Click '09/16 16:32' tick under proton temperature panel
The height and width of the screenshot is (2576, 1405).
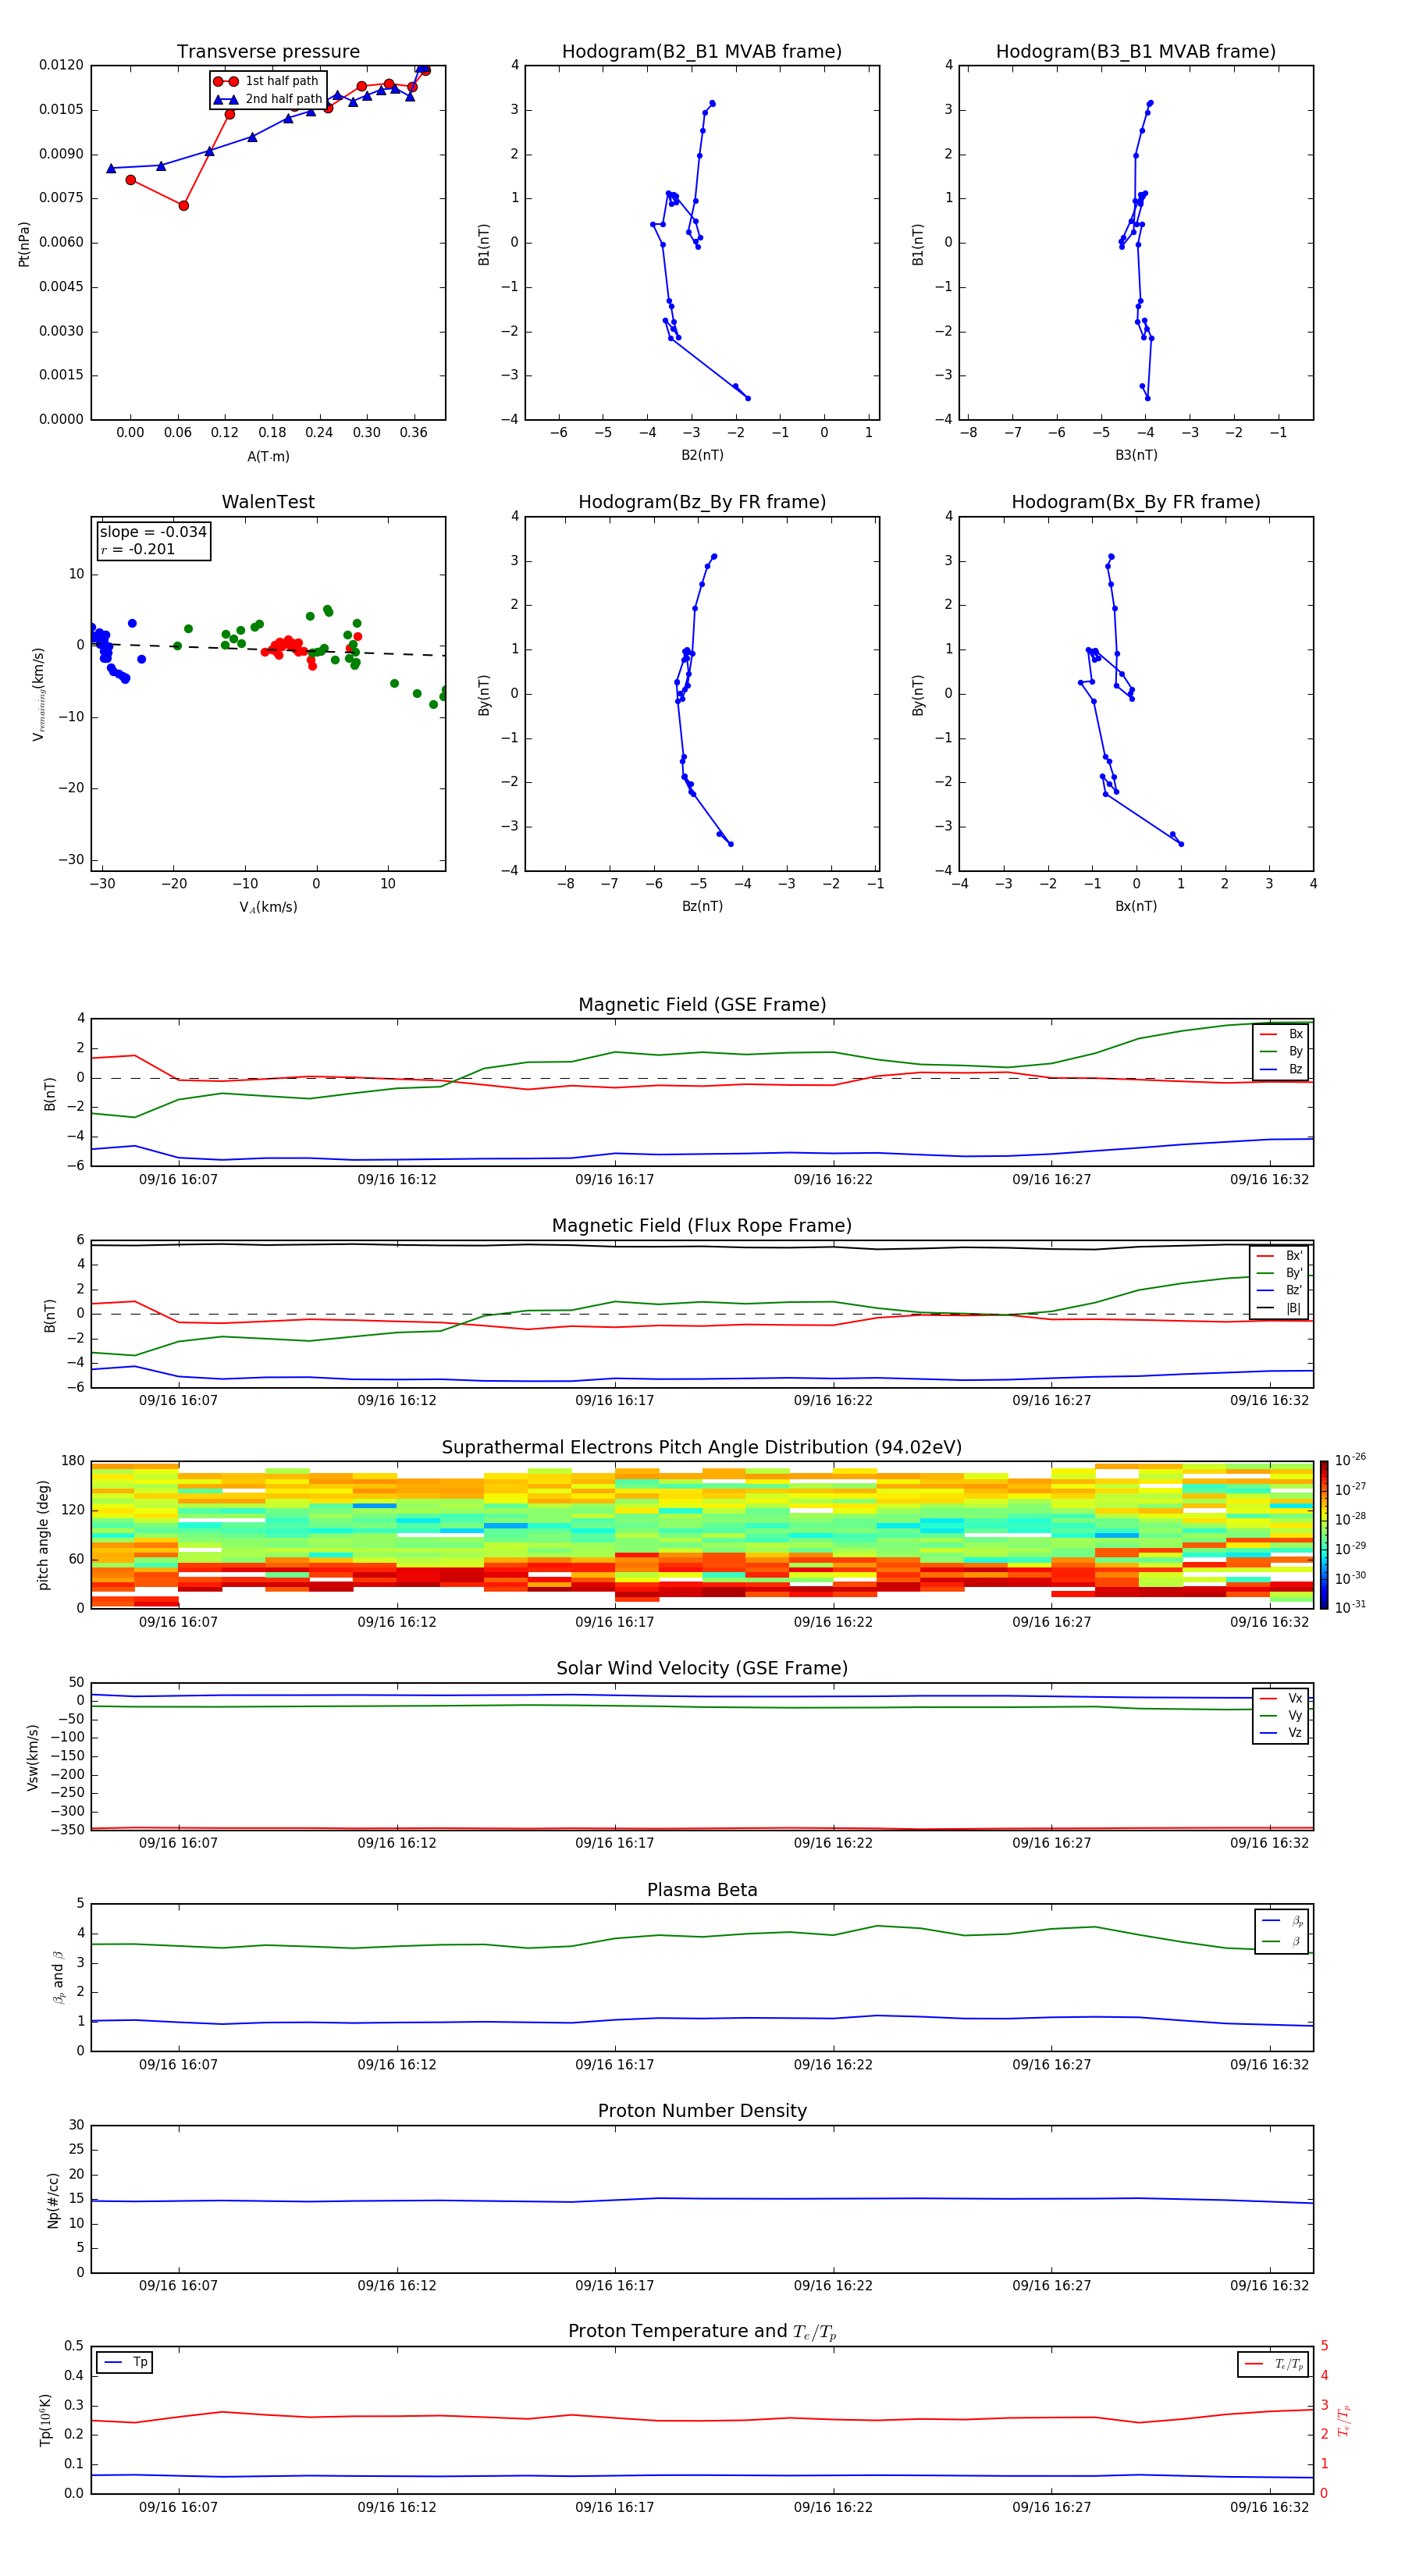pyautogui.click(x=1269, y=2507)
